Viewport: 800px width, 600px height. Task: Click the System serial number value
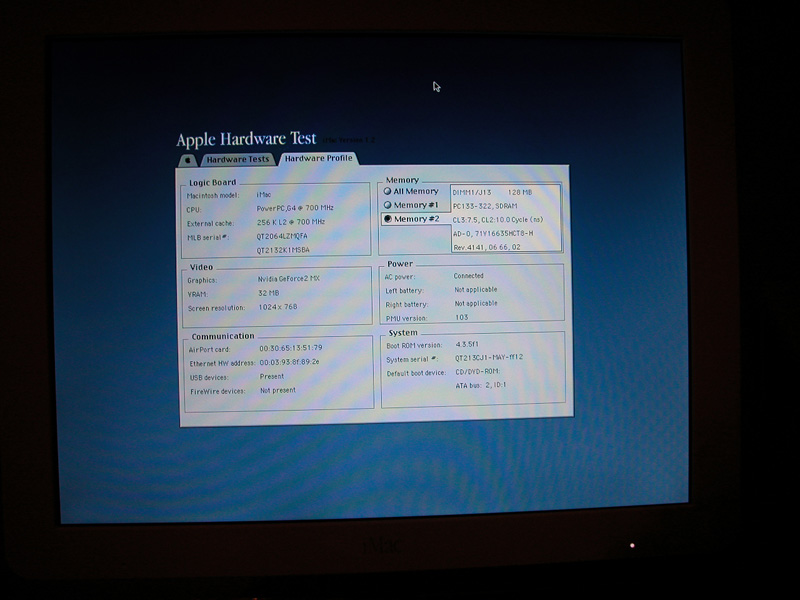pyautogui.click(x=489, y=358)
